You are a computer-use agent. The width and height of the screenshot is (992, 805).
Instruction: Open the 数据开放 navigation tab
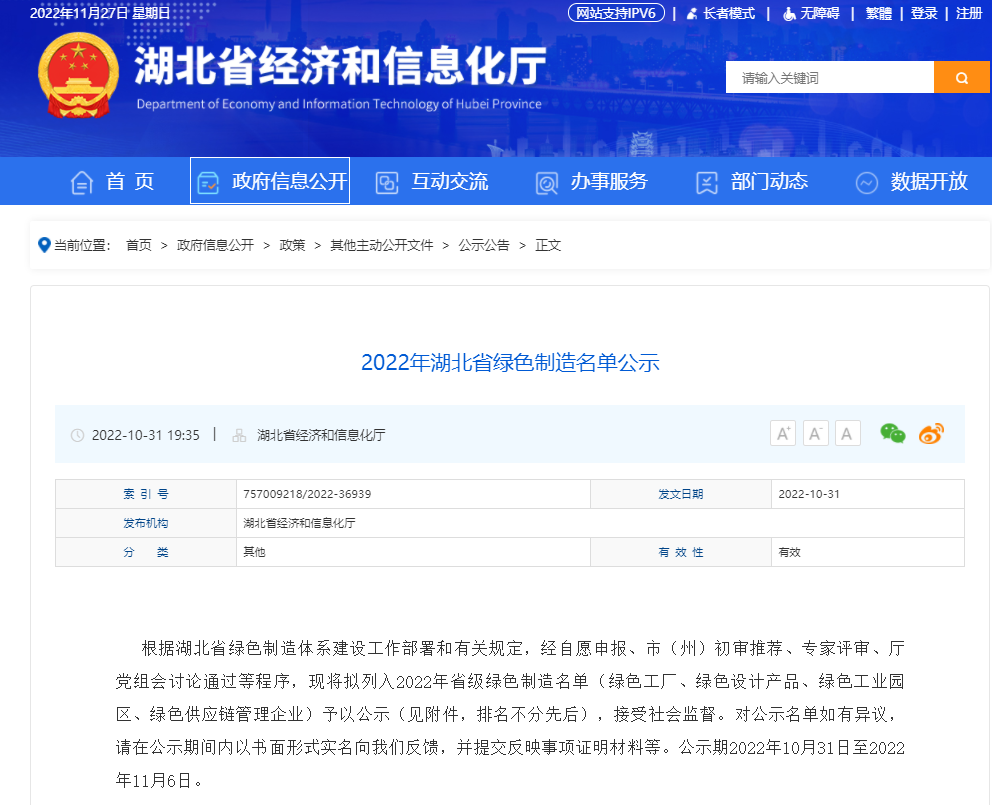coord(911,181)
